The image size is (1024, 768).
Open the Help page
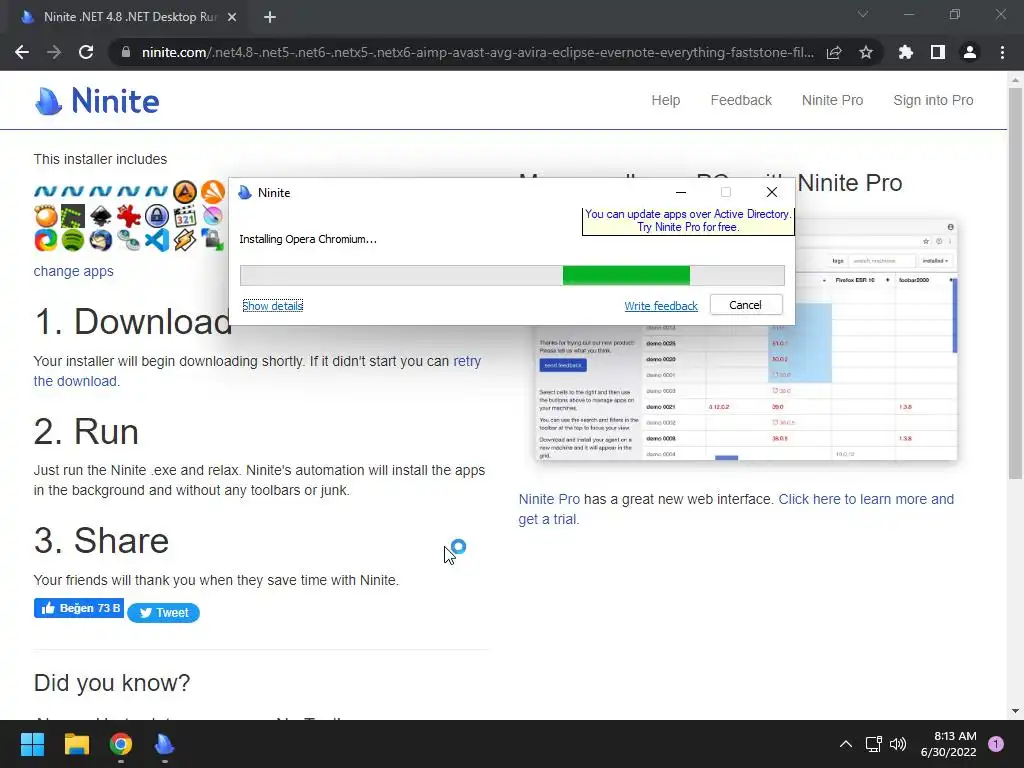coord(665,101)
